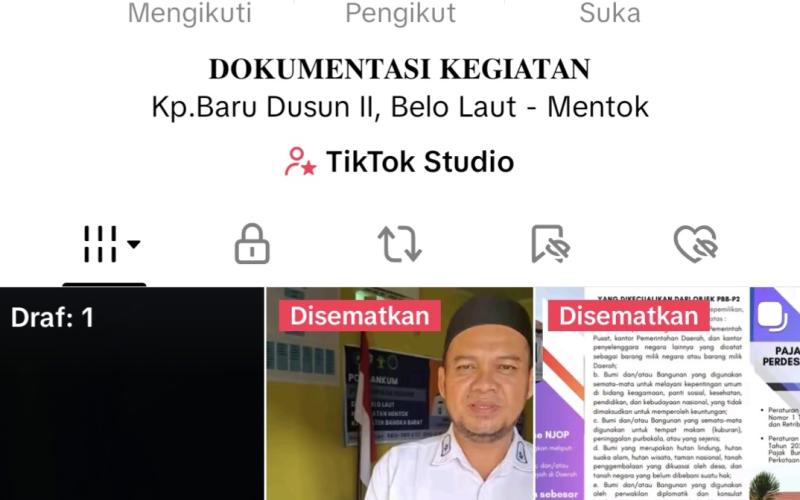Open the hidden liked videos heart tab

pos(696,244)
